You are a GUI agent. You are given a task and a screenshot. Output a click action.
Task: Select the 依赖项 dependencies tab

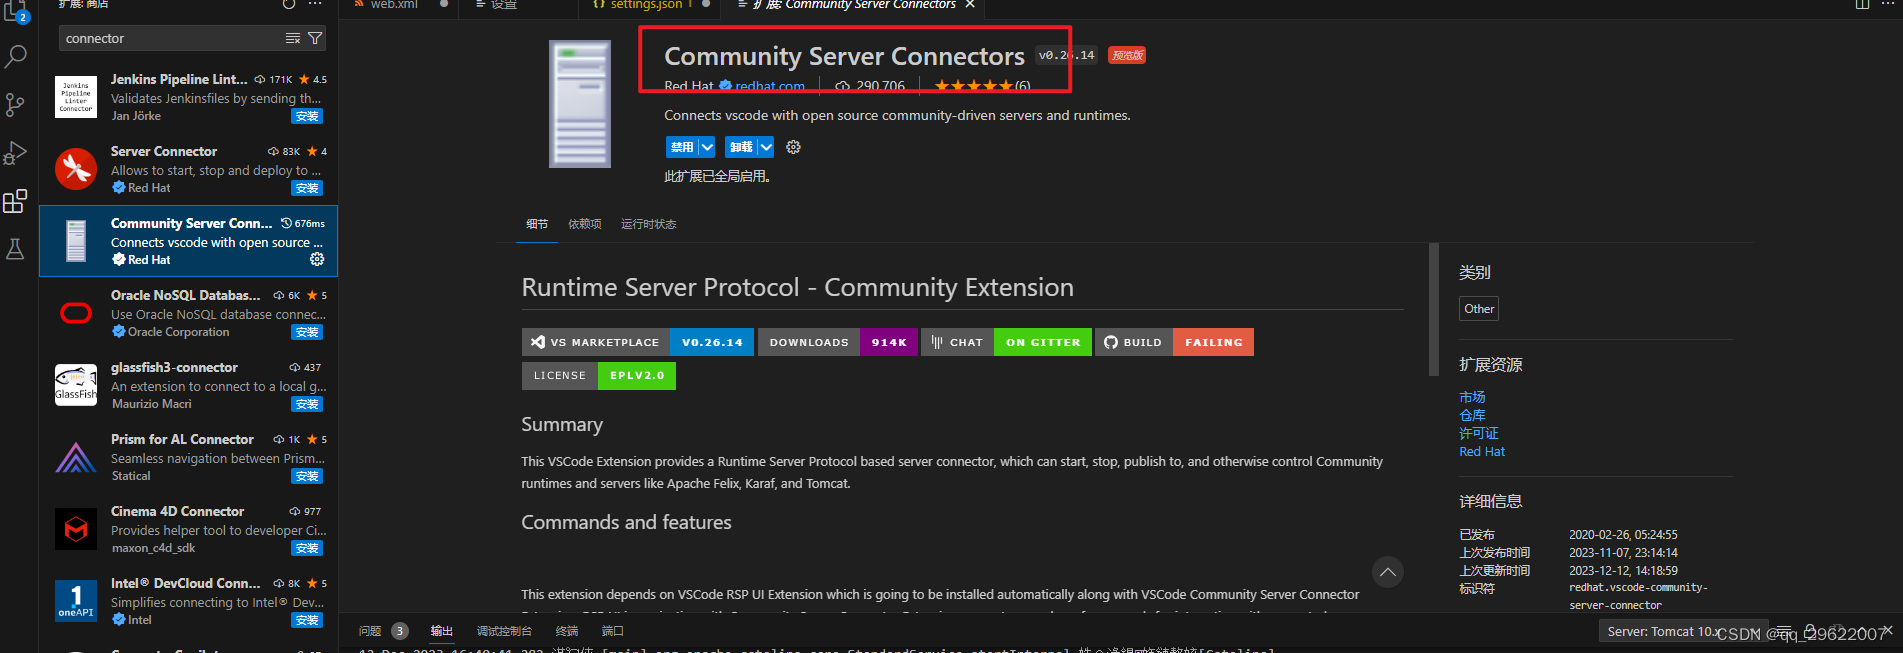pyautogui.click(x=585, y=224)
